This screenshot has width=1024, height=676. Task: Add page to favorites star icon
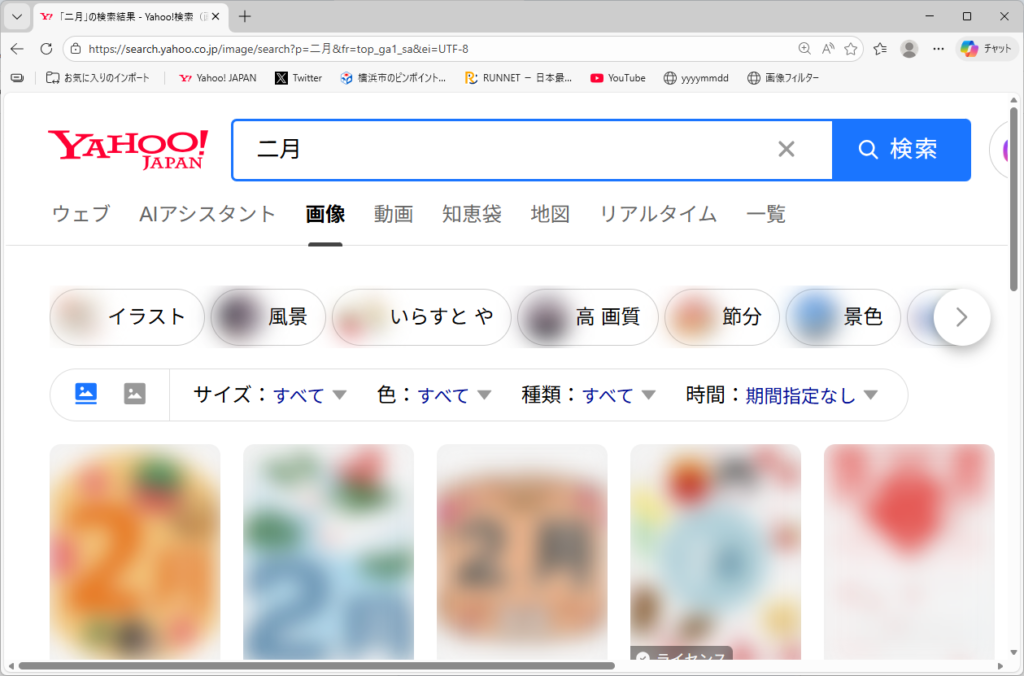click(851, 49)
